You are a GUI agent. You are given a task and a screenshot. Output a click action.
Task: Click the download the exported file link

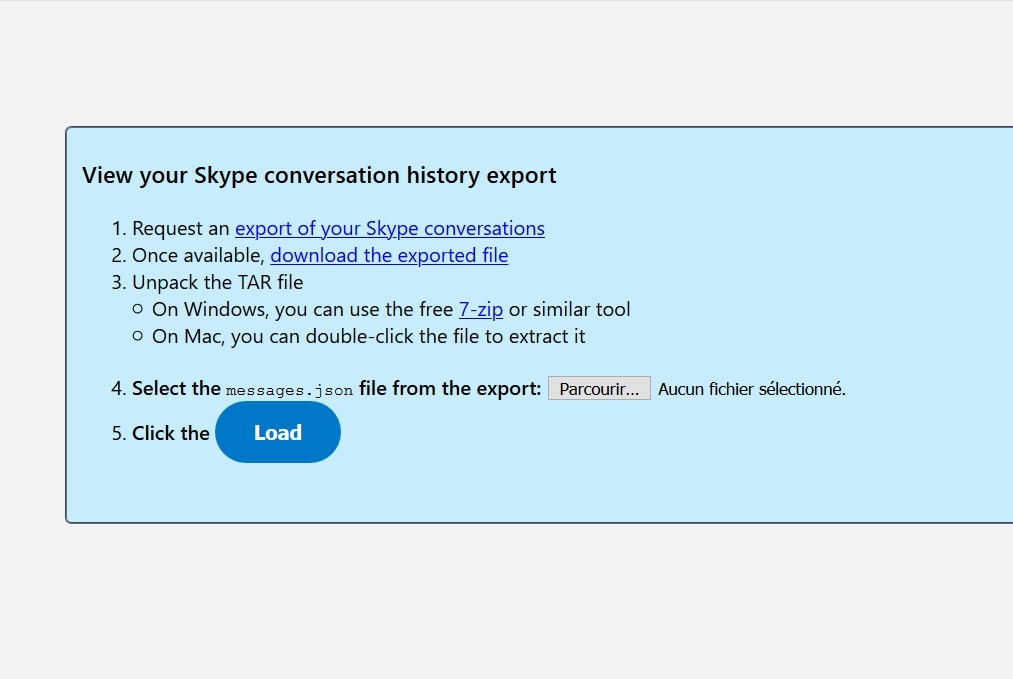(x=389, y=255)
